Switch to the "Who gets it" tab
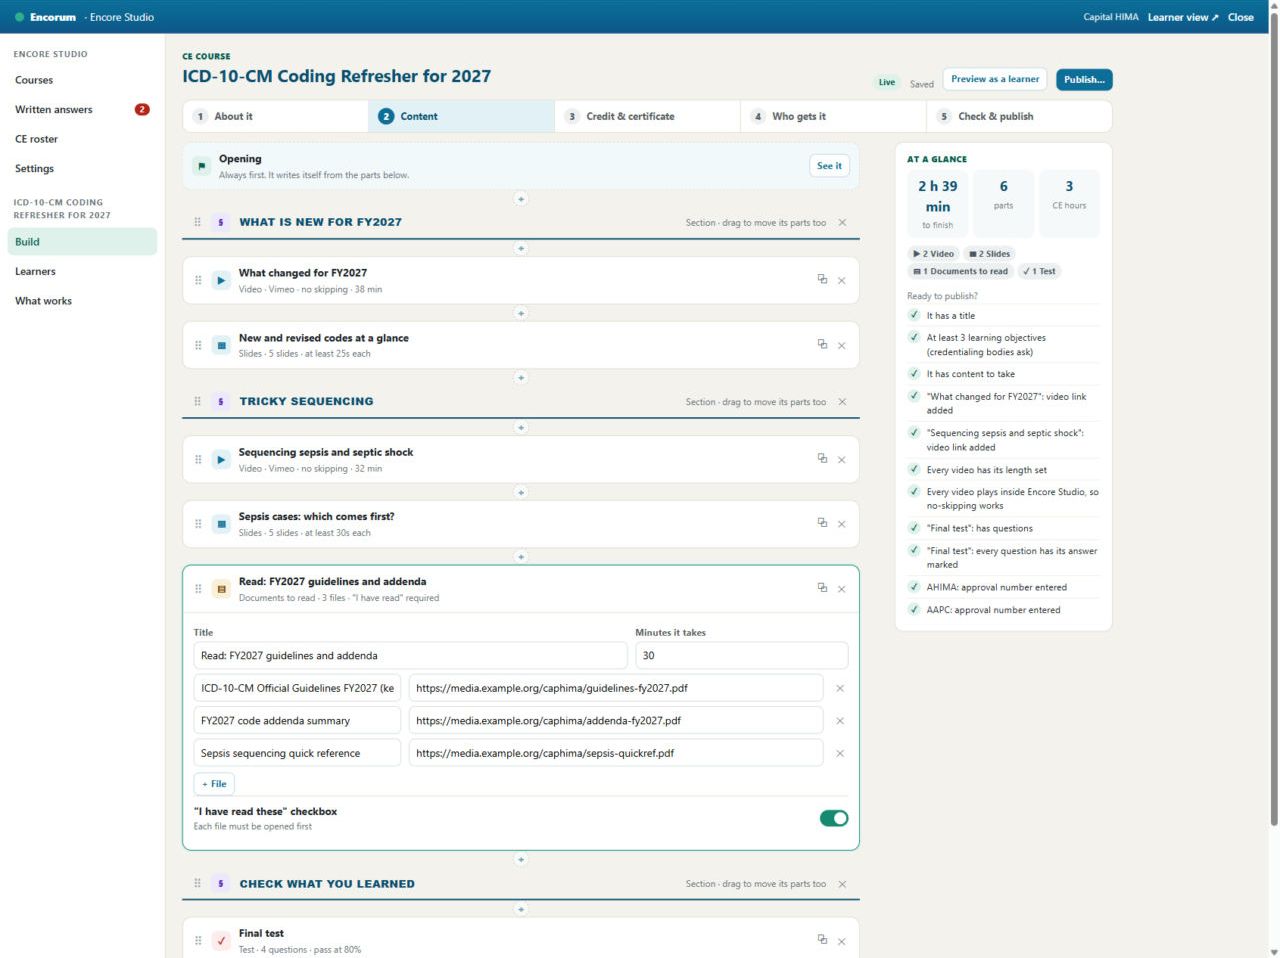1280x958 pixels. (834, 116)
